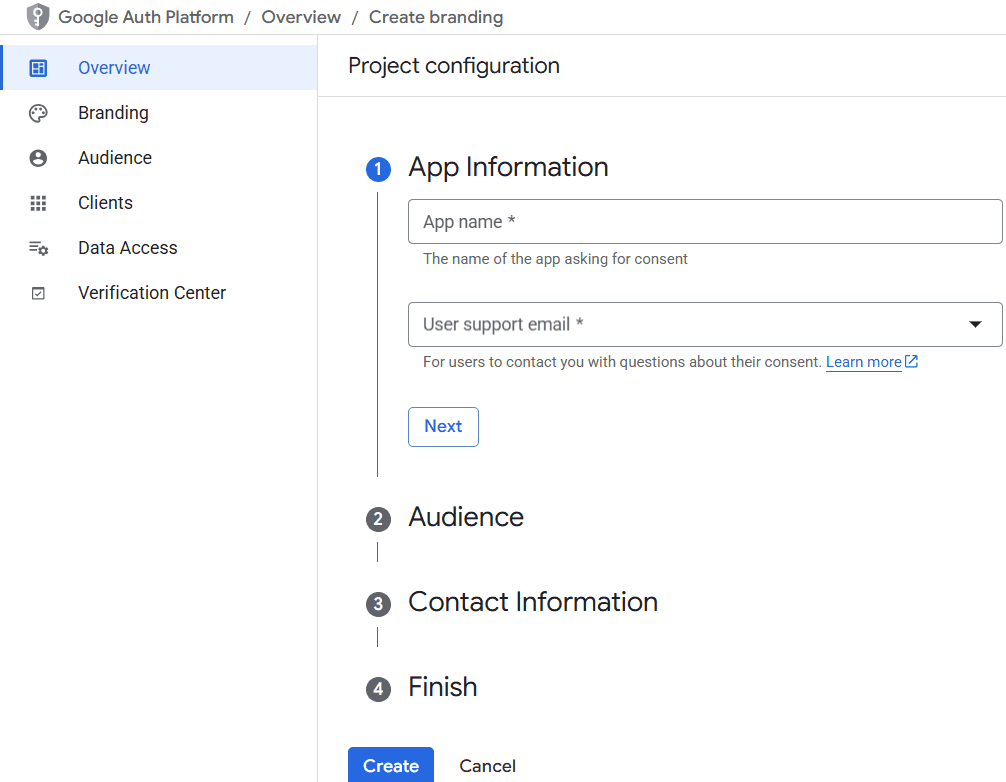Screen dimensions: 1006x782
Task: Click the Audience person icon
Action: pyautogui.click(x=38, y=157)
